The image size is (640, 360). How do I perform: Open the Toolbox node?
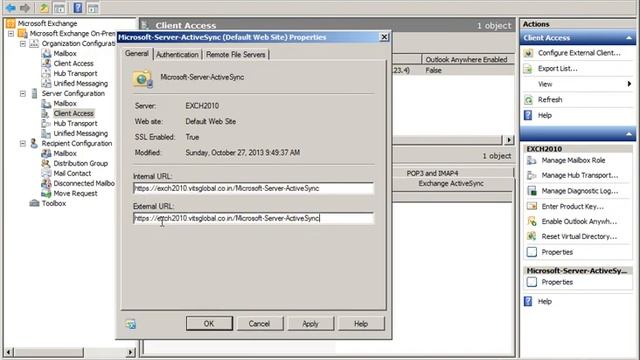[x=54, y=203]
